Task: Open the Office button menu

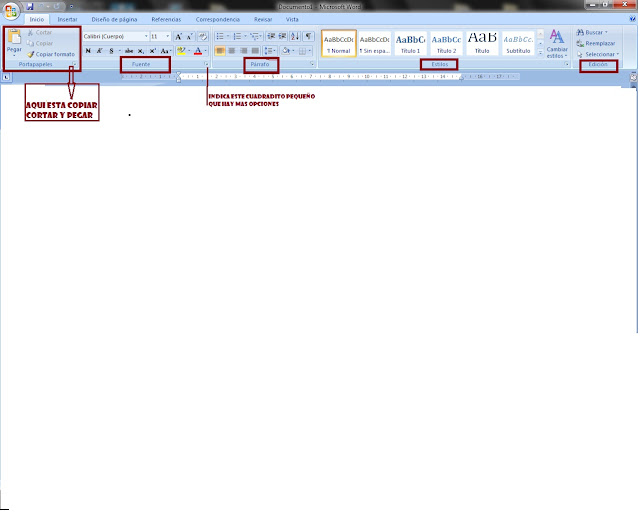Action: coord(11,11)
